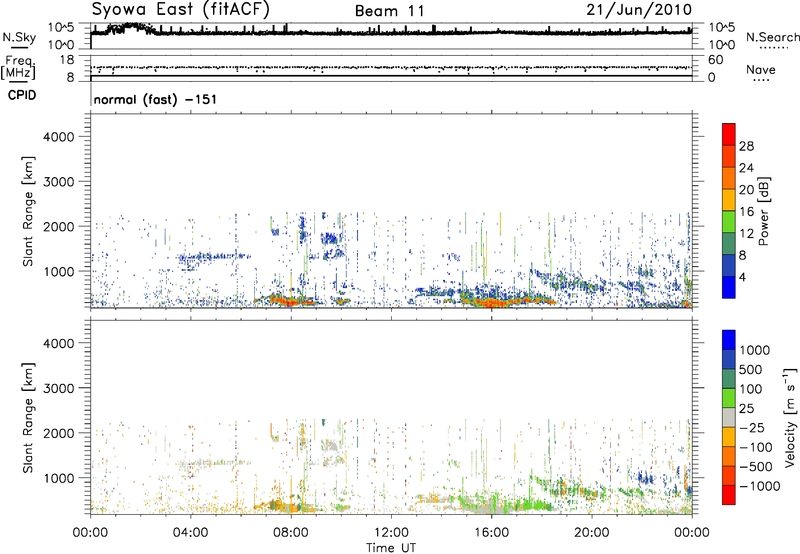Click the gray -25 to 25 Velocity colorbar segment

[729, 417]
